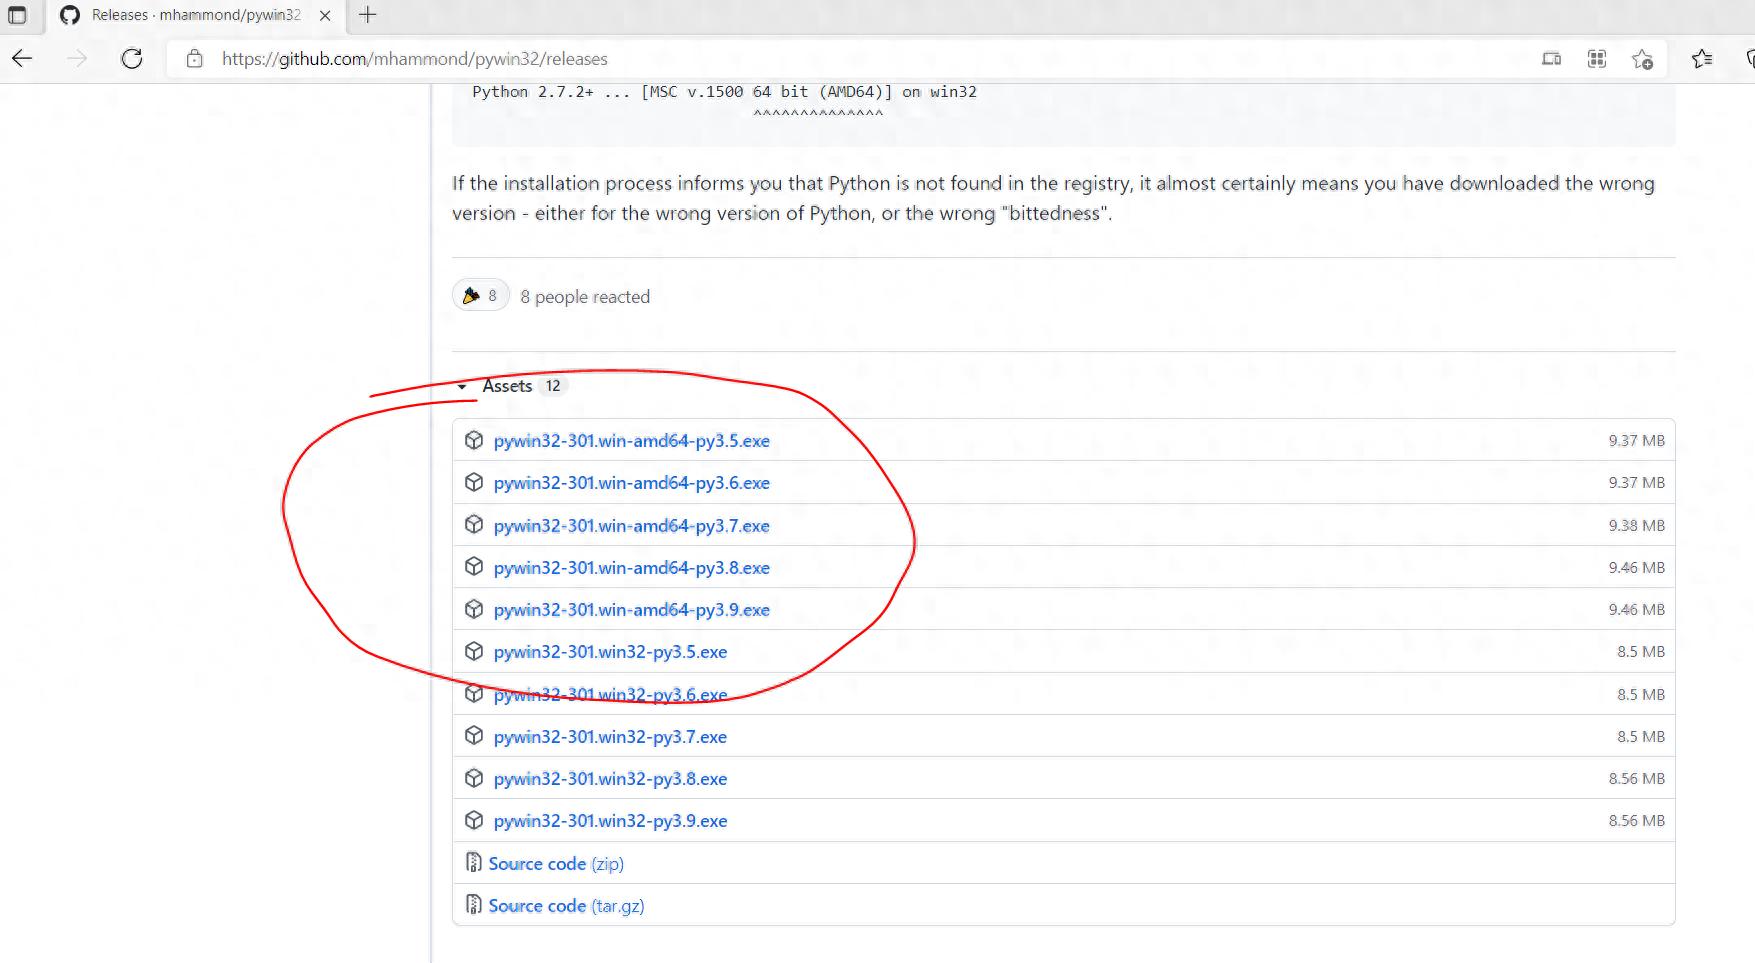Download pywin32-301.win-amd64-py3.6.exe
Viewport: 1755px width, 963px height.
(x=632, y=483)
